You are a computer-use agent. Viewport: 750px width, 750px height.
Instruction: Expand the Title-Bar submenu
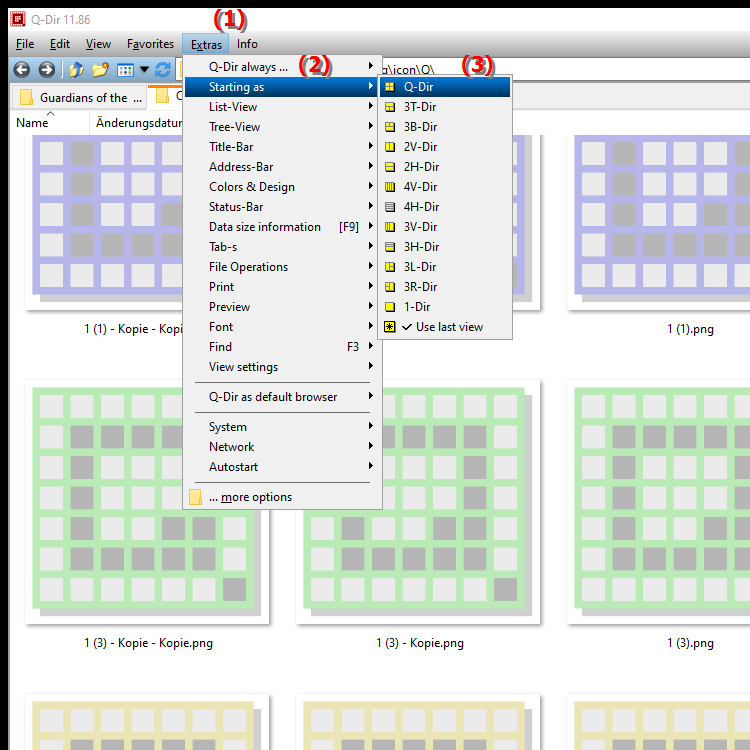pyautogui.click(x=282, y=147)
